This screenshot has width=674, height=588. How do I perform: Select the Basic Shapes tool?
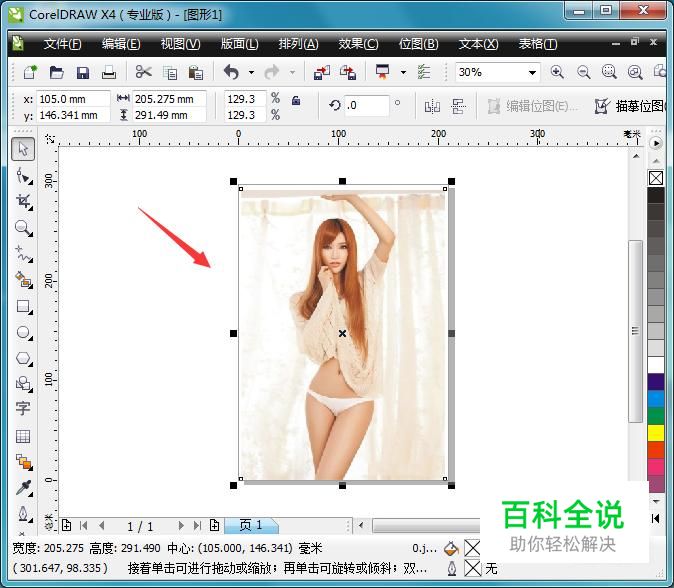click(x=24, y=384)
